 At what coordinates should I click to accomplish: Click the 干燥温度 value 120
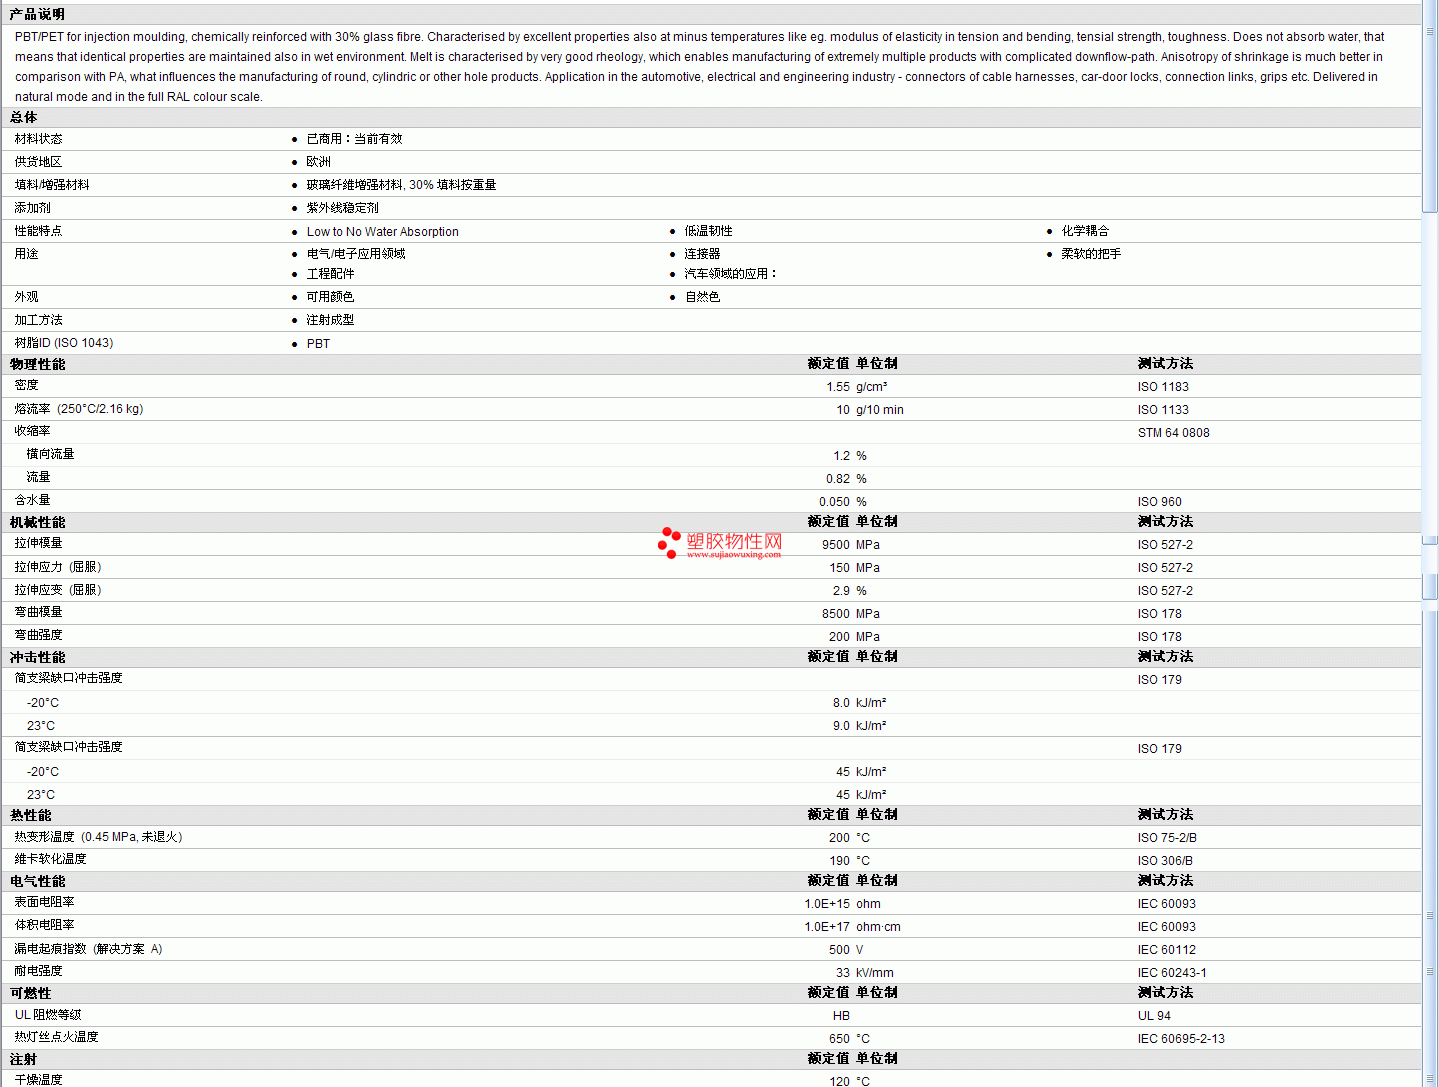(x=840, y=1081)
